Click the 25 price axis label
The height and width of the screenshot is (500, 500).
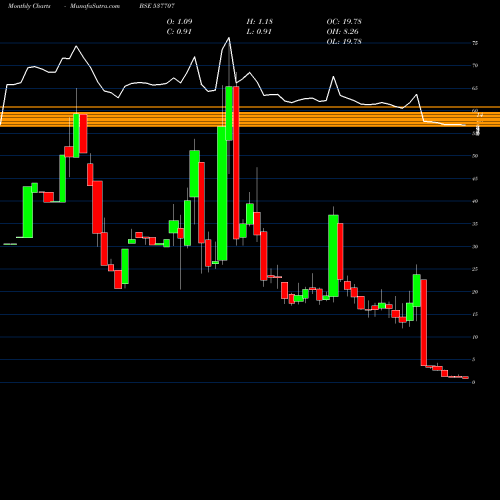point(475,269)
